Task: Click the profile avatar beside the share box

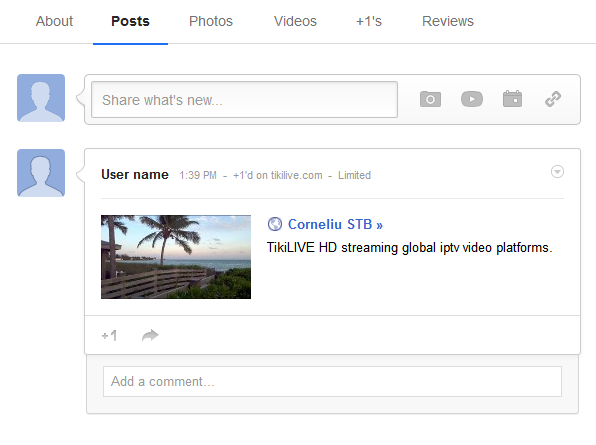Action: click(41, 98)
